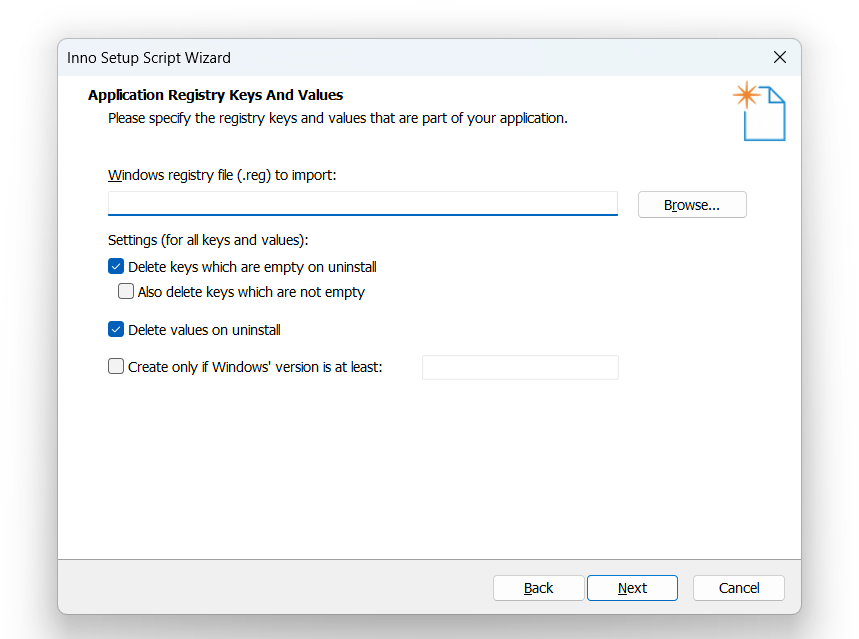Click the Browse... button

(692, 204)
